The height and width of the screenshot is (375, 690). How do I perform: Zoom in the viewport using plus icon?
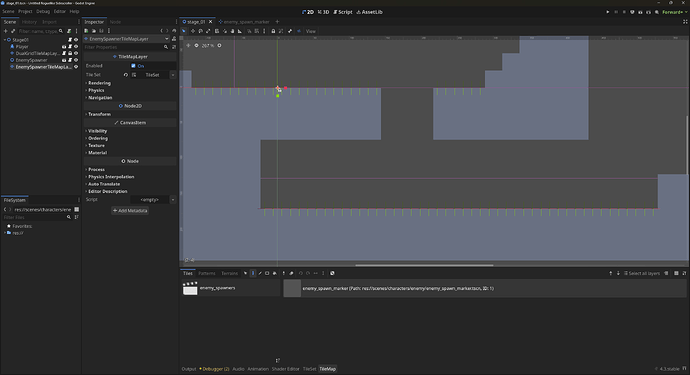tap(219, 45)
